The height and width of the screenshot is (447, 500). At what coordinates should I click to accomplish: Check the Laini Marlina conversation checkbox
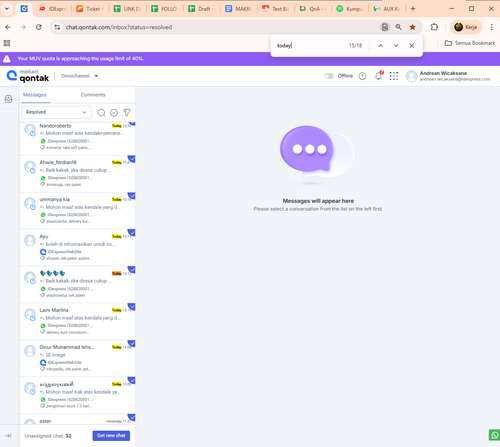coord(132,307)
